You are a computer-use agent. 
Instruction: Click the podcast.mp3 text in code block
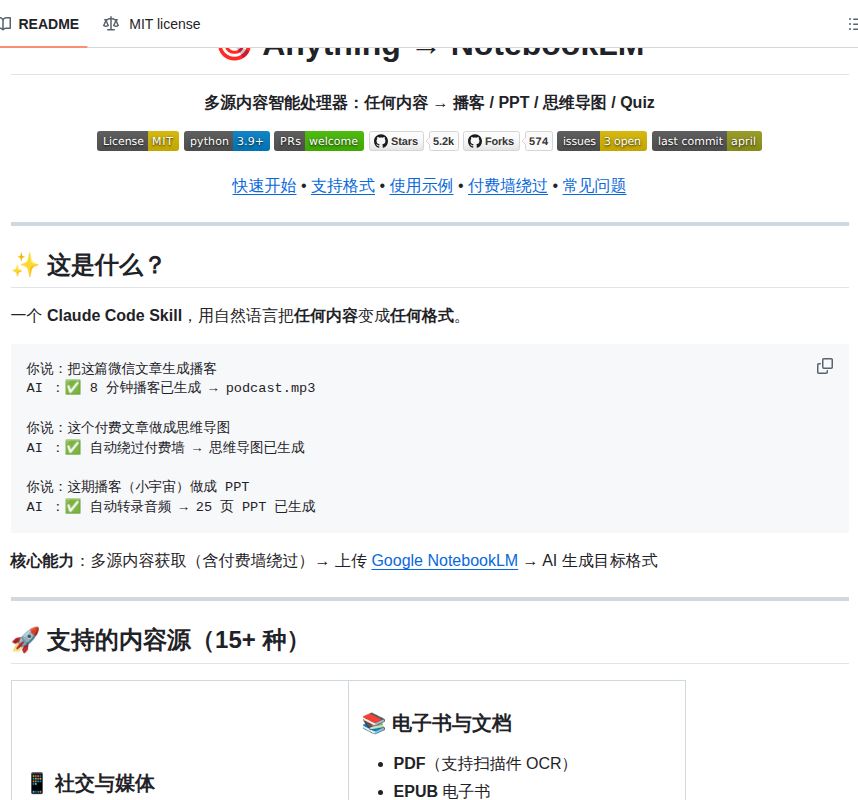pyautogui.click(x=270, y=388)
